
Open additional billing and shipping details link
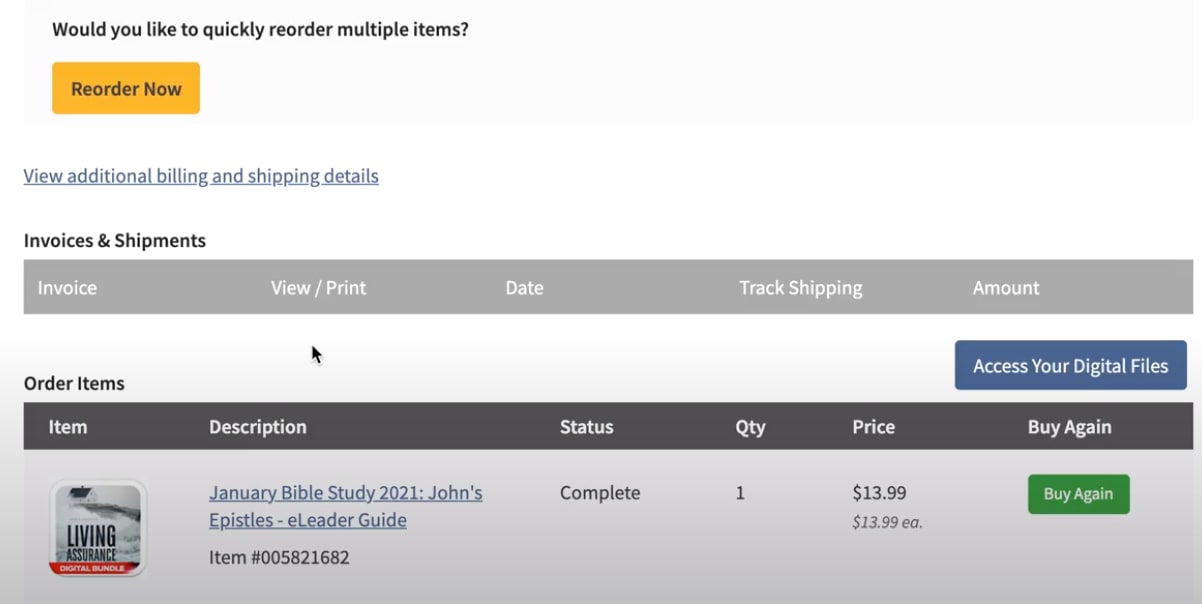pyautogui.click(x=201, y=176)
